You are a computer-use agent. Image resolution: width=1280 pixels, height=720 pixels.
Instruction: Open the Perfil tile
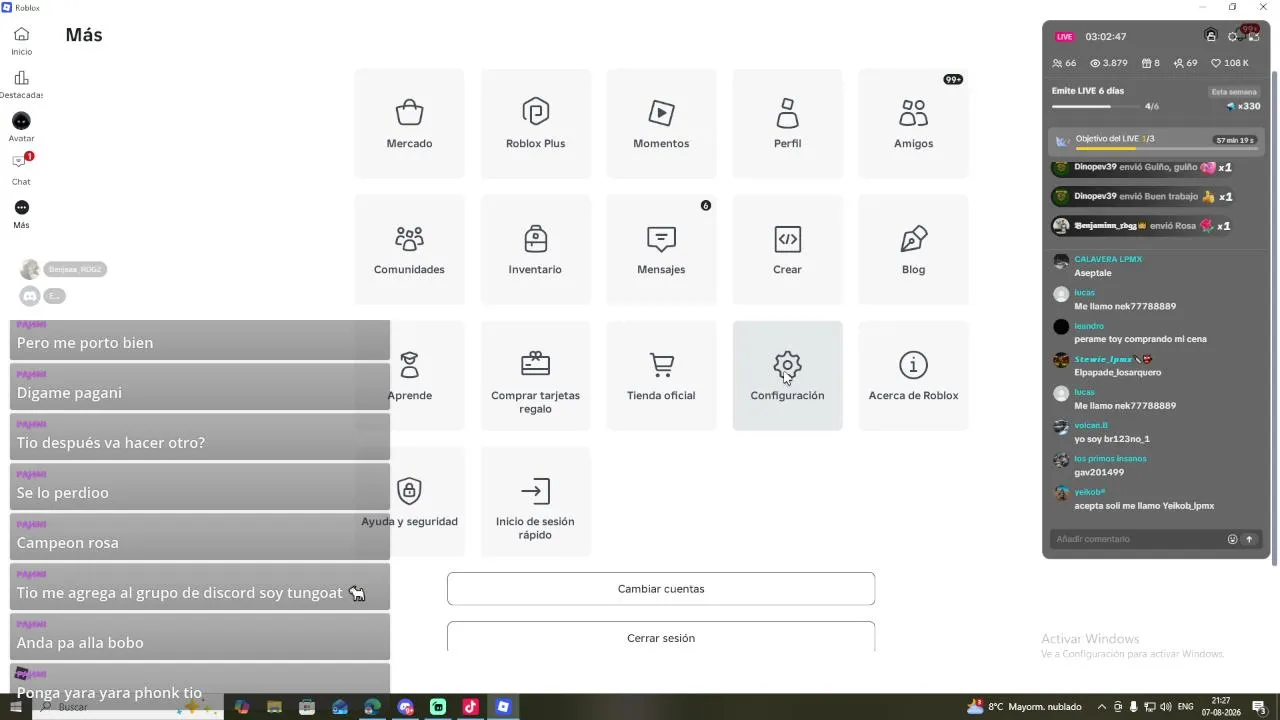(x=787, y=124)
